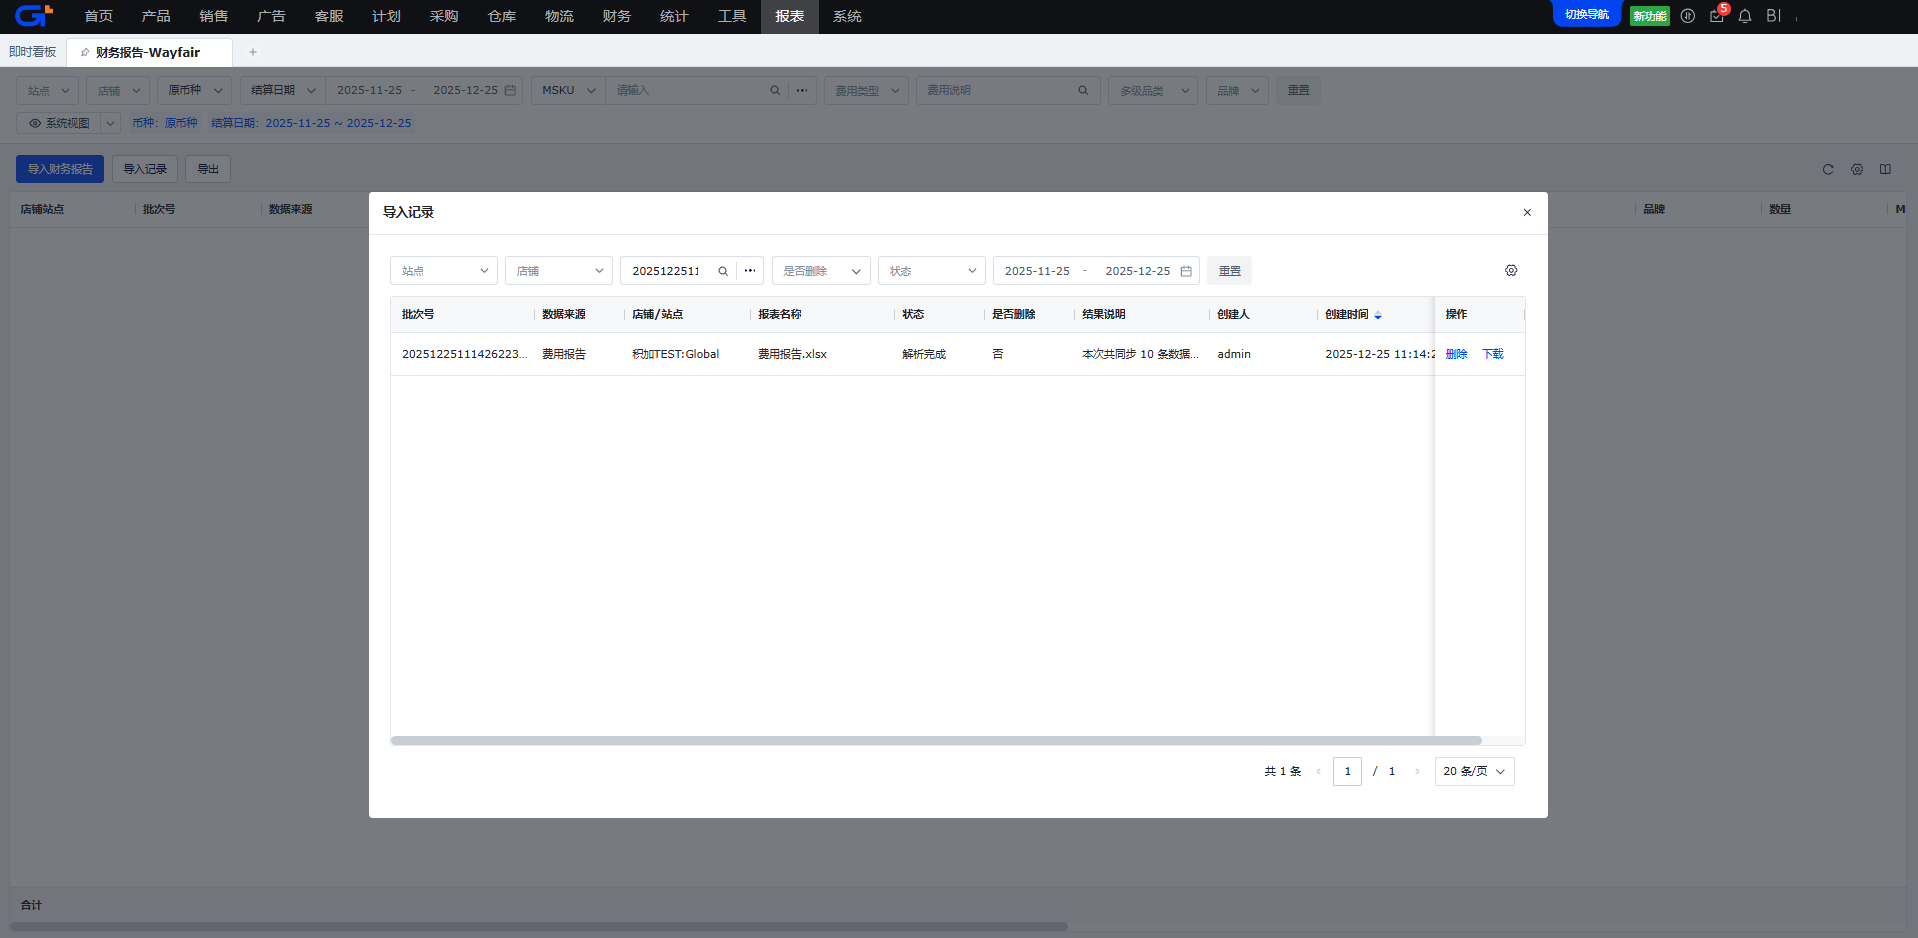The height and width of the screenshot is (938, 1918).
Task: Click 重置 button in background filter bar
Action: (1299, 91)
